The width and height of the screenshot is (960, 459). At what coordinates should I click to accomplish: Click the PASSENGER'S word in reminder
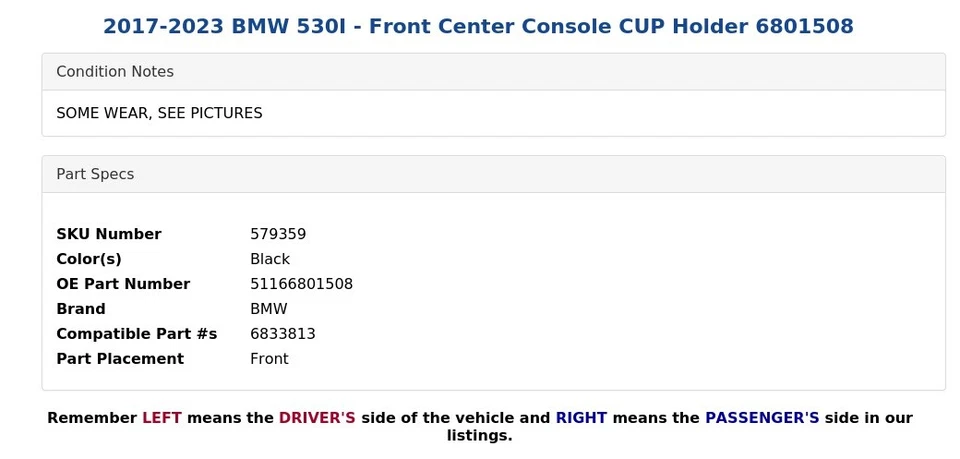click(762, 418)
